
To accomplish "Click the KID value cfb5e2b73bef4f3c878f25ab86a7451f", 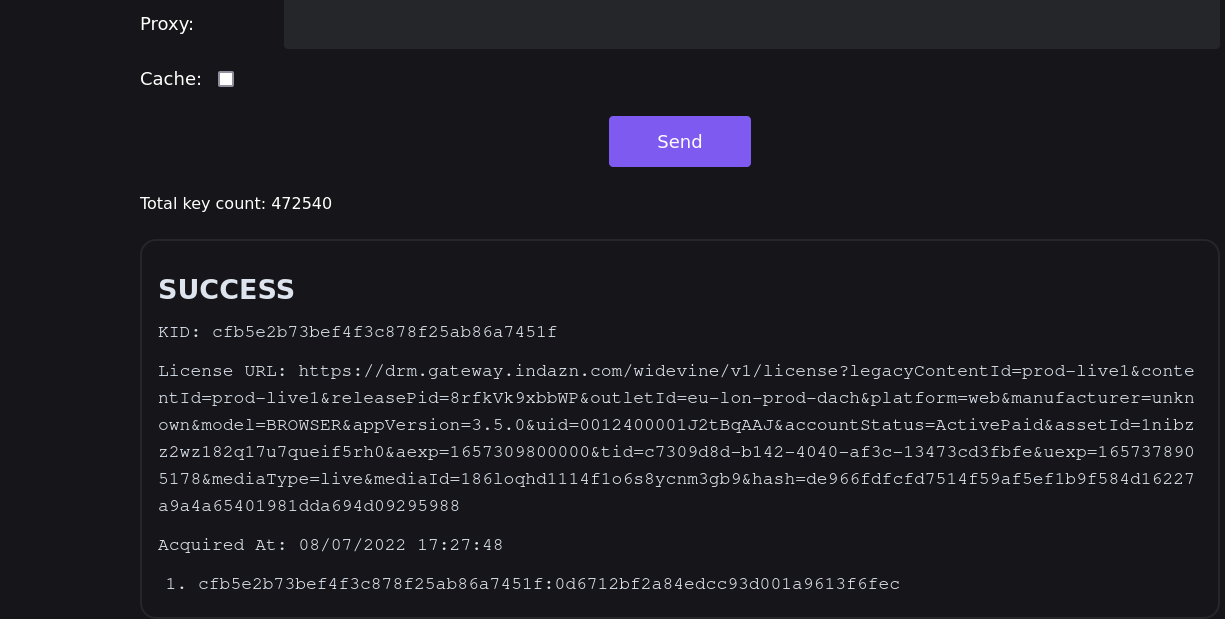I will point(384,332).
